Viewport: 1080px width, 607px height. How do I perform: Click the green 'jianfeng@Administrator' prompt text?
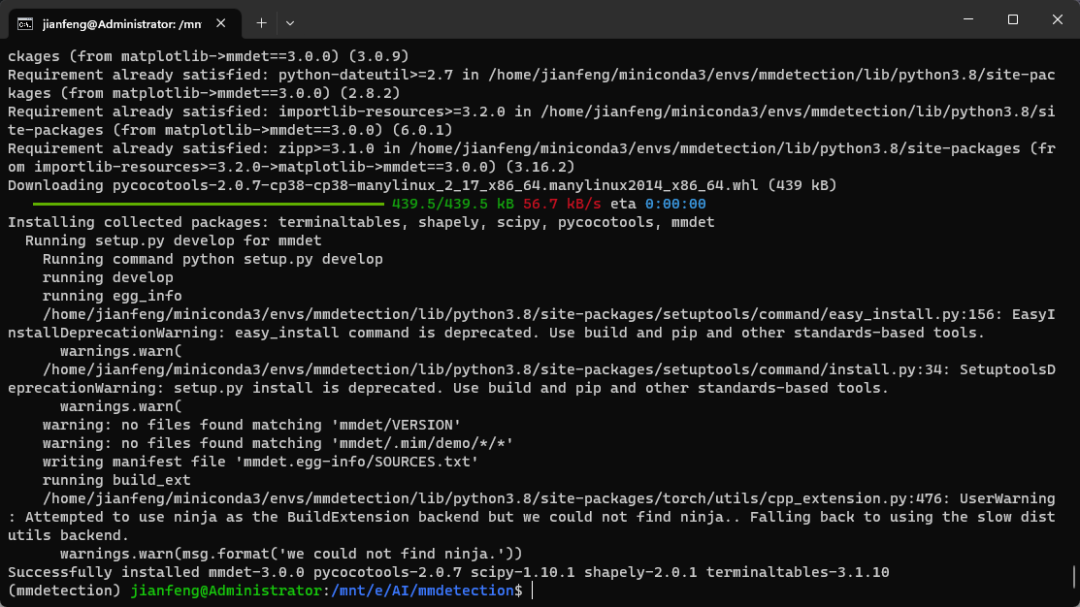click(x=226, y=591)
